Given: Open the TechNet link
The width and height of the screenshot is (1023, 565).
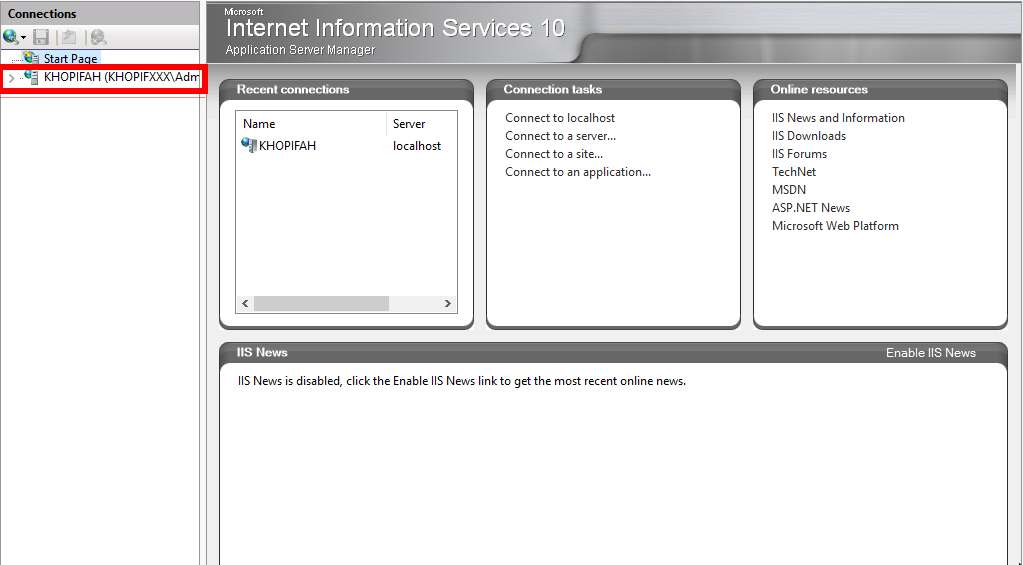Looking at the screenshot, I should point(794,172).
